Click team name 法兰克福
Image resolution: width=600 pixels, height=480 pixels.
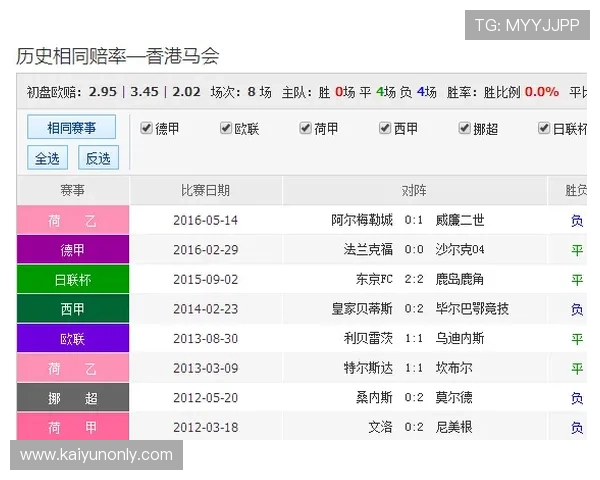(368, 250)
